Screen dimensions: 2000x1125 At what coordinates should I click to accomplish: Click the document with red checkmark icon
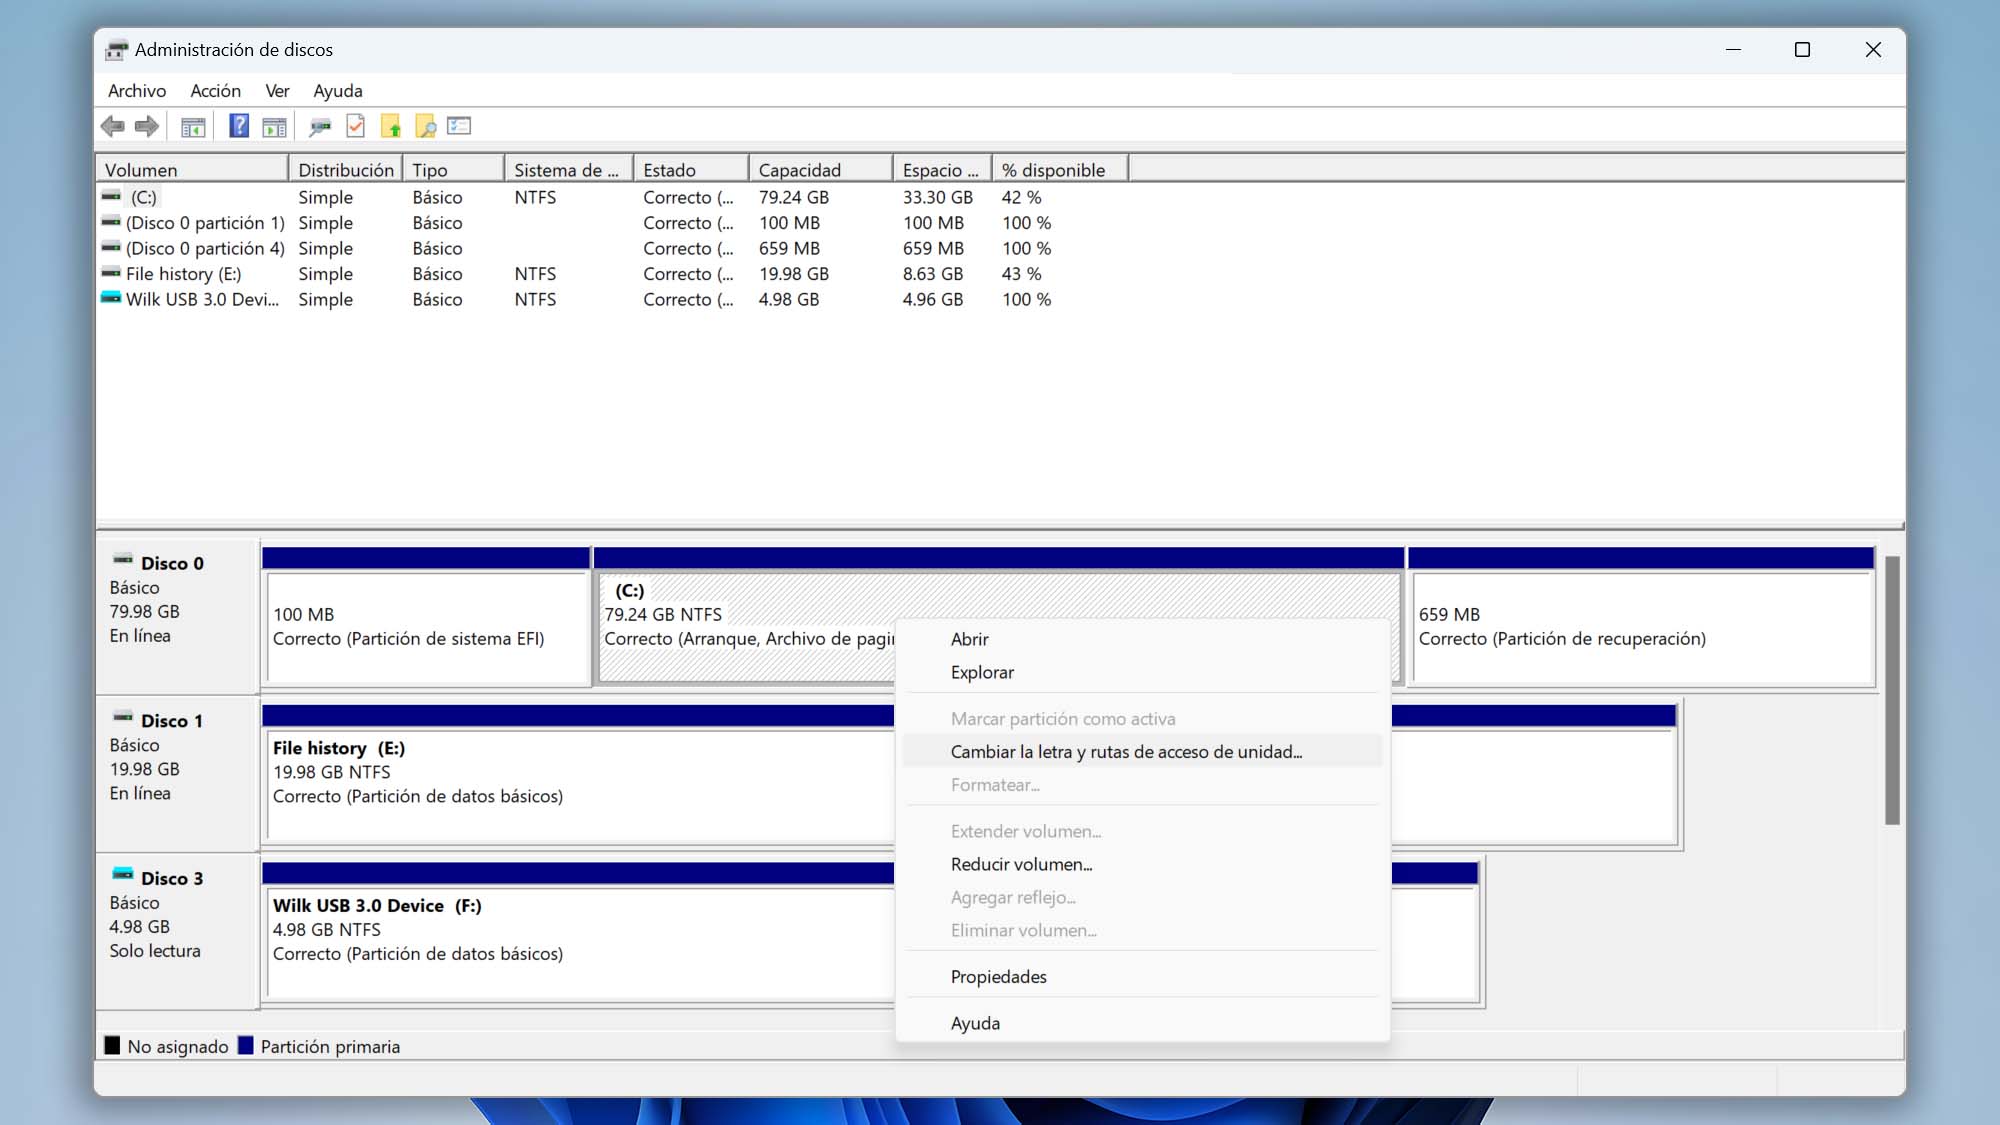(356, 126)
